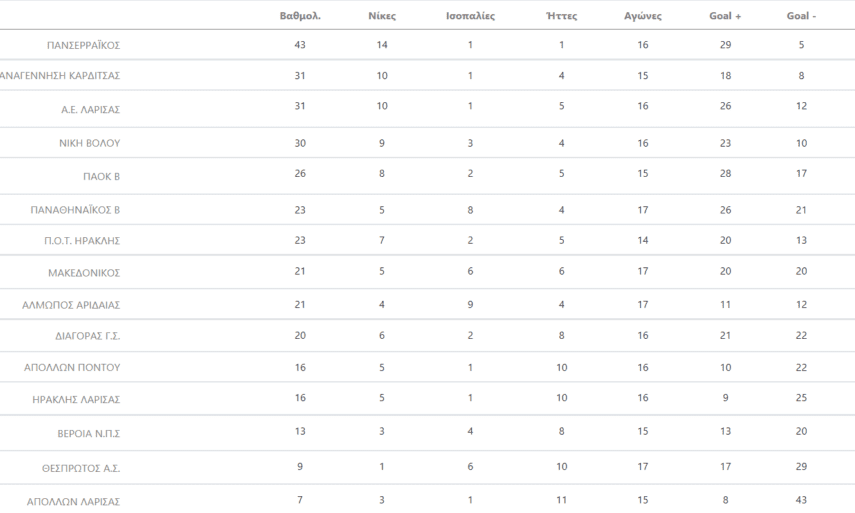The width and height of the screenshot is (855, 513).
Task: Click the Goal + column header
Action: coord(724,15)
